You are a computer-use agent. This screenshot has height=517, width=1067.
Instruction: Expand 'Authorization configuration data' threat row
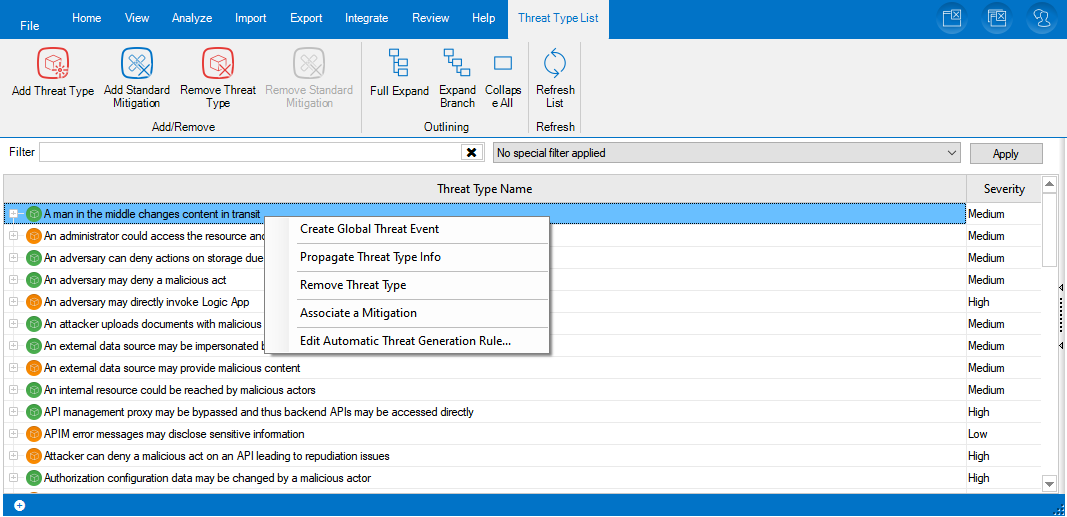pyautogui.click(x=14, y=478)
